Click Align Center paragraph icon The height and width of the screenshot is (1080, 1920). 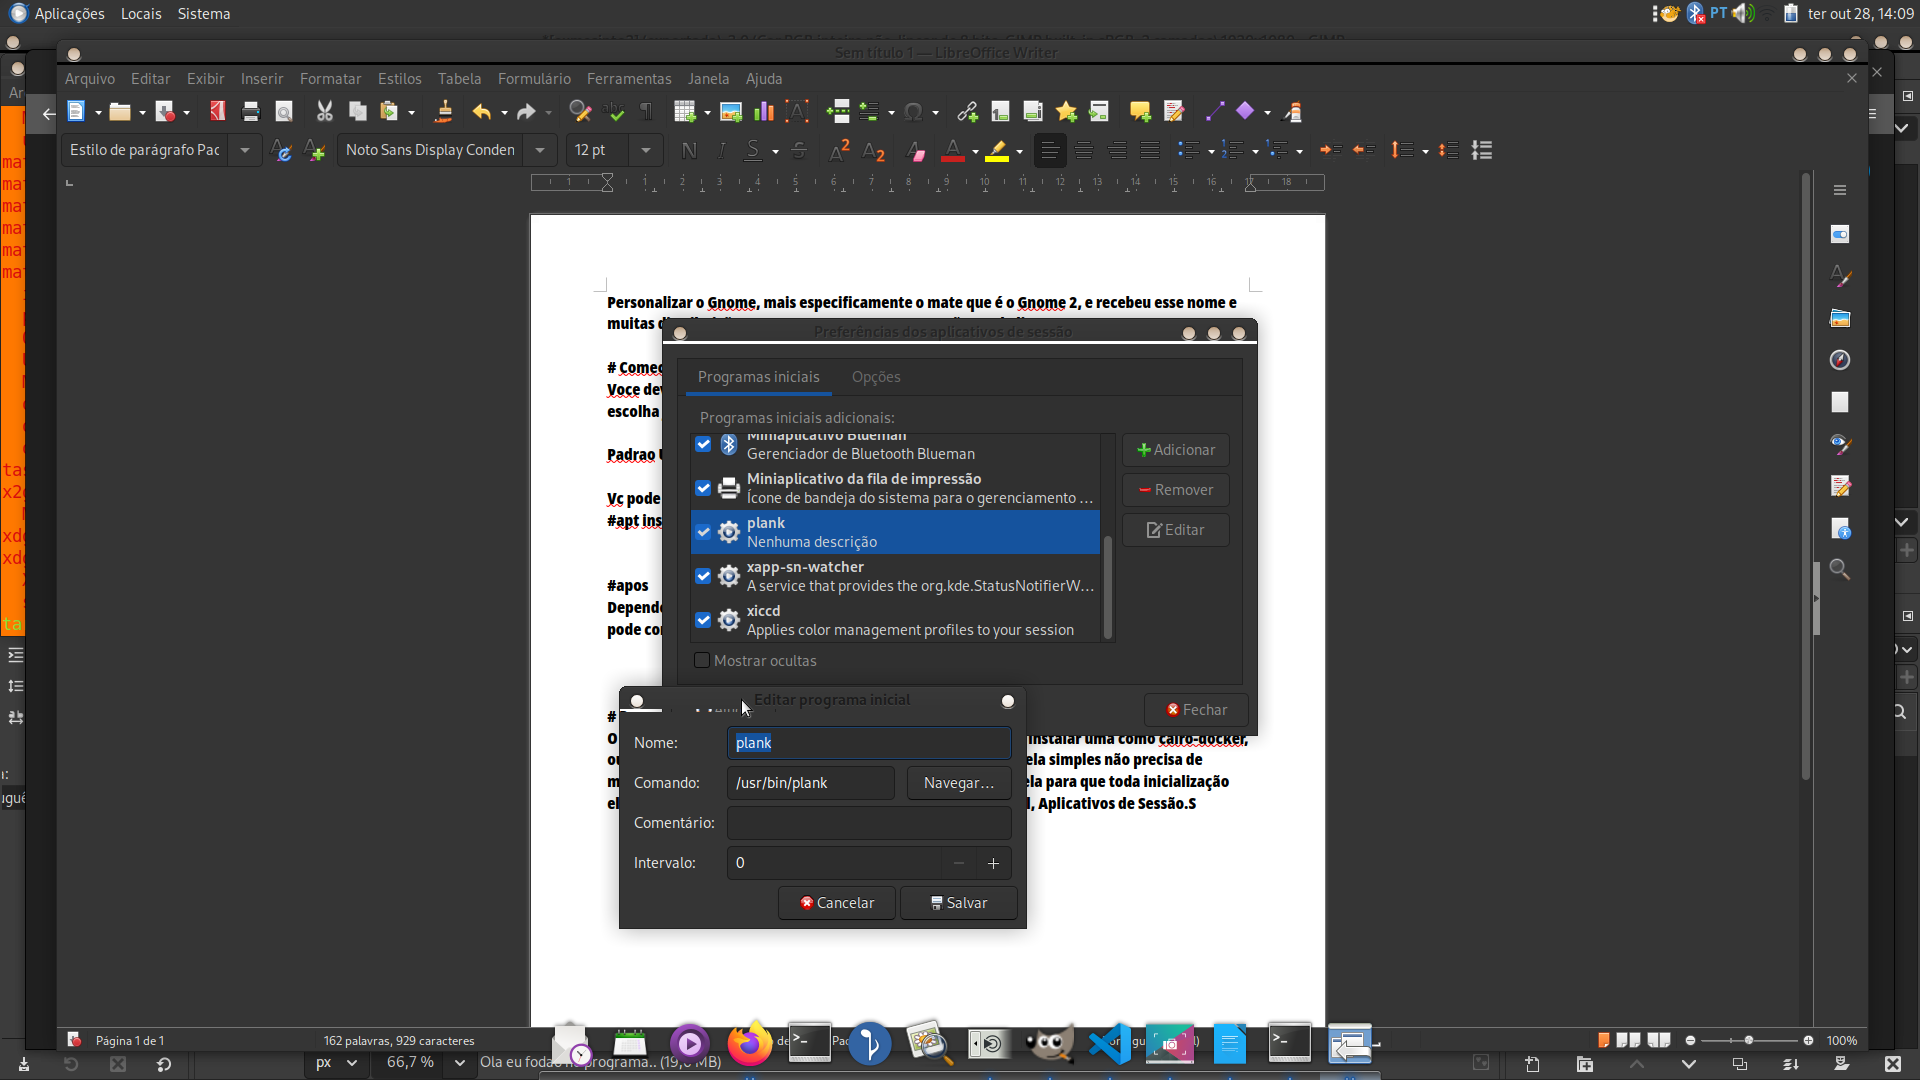(1083, 150)
